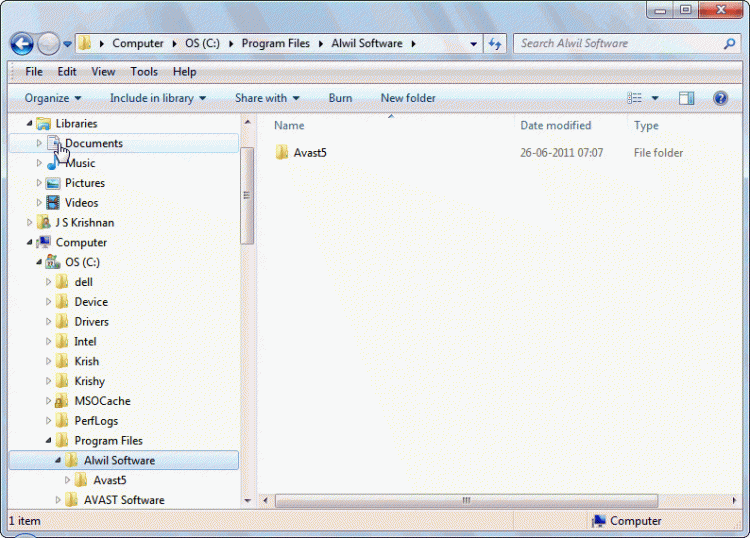The height and width of the screenshot is (538, 750).
Task: Select Libraries in navigation tree
Action: (76, 123)
